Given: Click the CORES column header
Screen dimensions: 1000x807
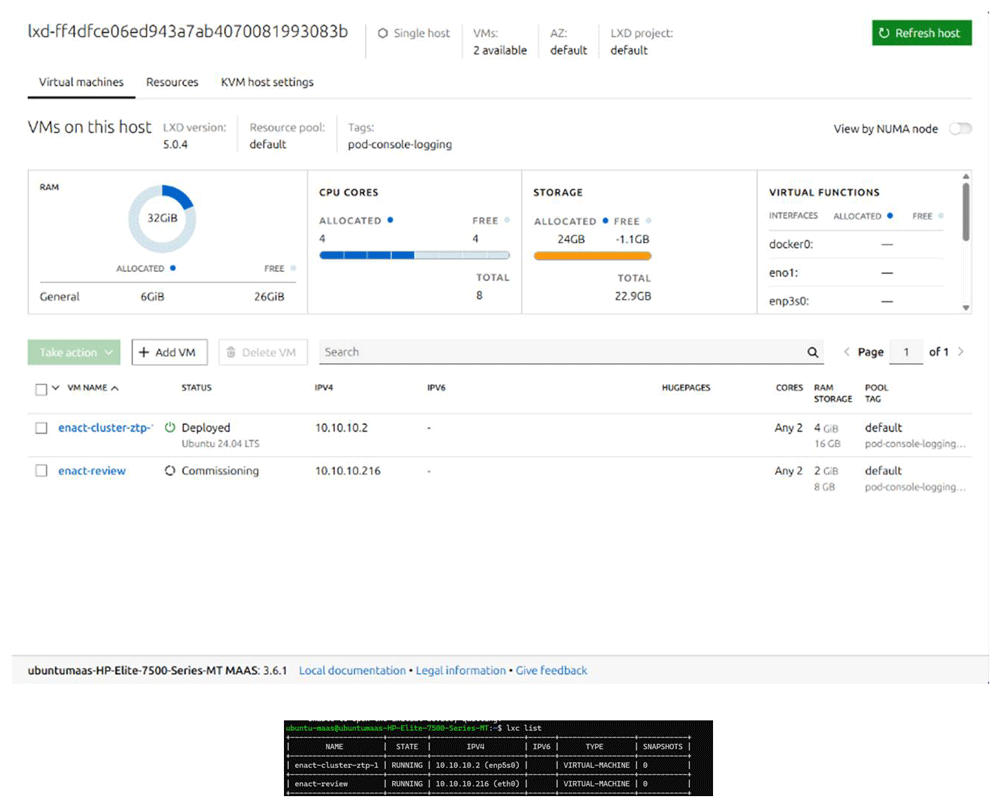Looking at the screenshot, I should coord(790,387).
